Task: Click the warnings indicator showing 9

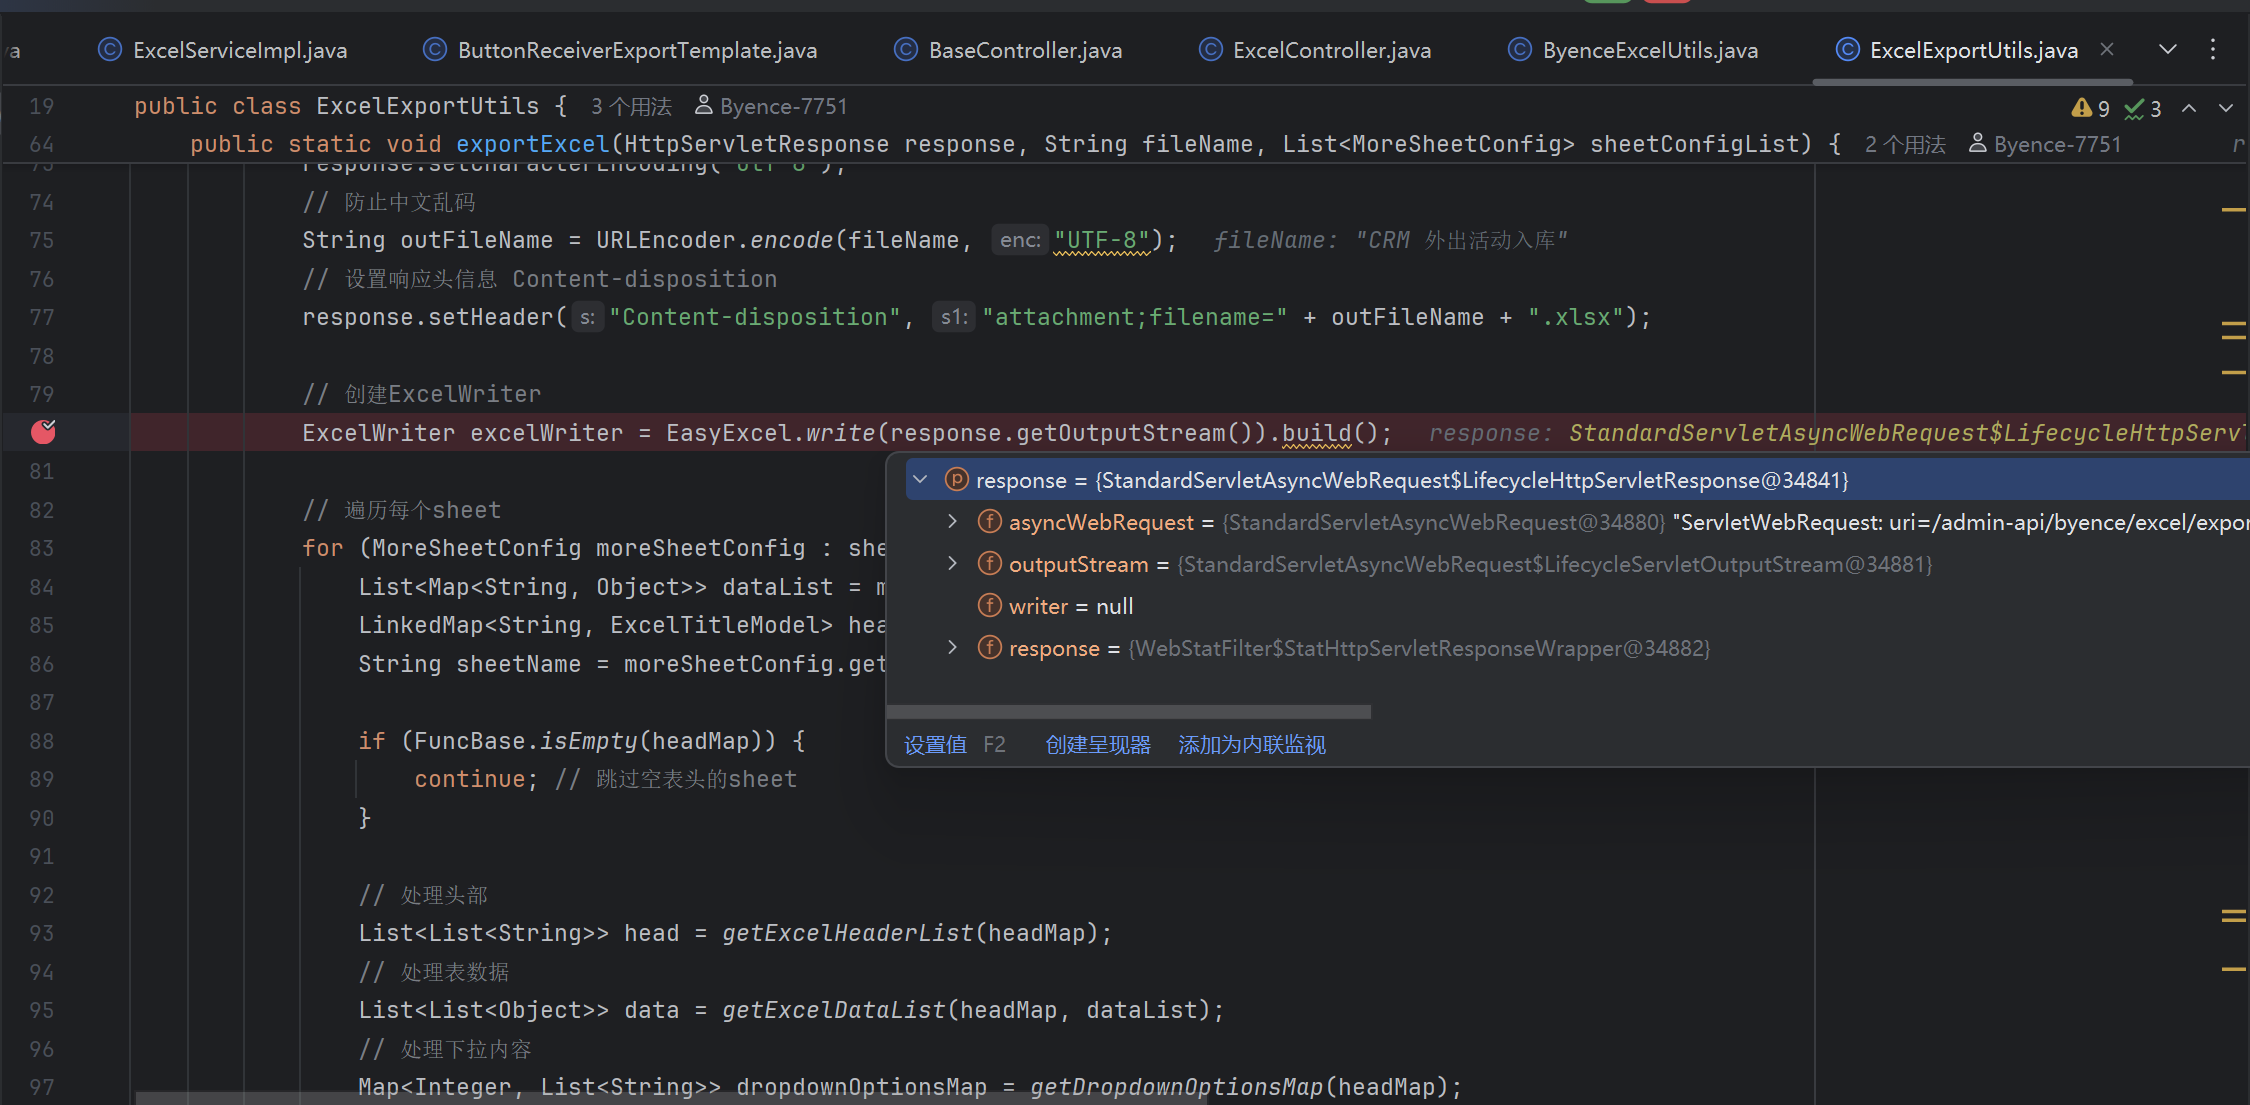Action: [2090, 108]
